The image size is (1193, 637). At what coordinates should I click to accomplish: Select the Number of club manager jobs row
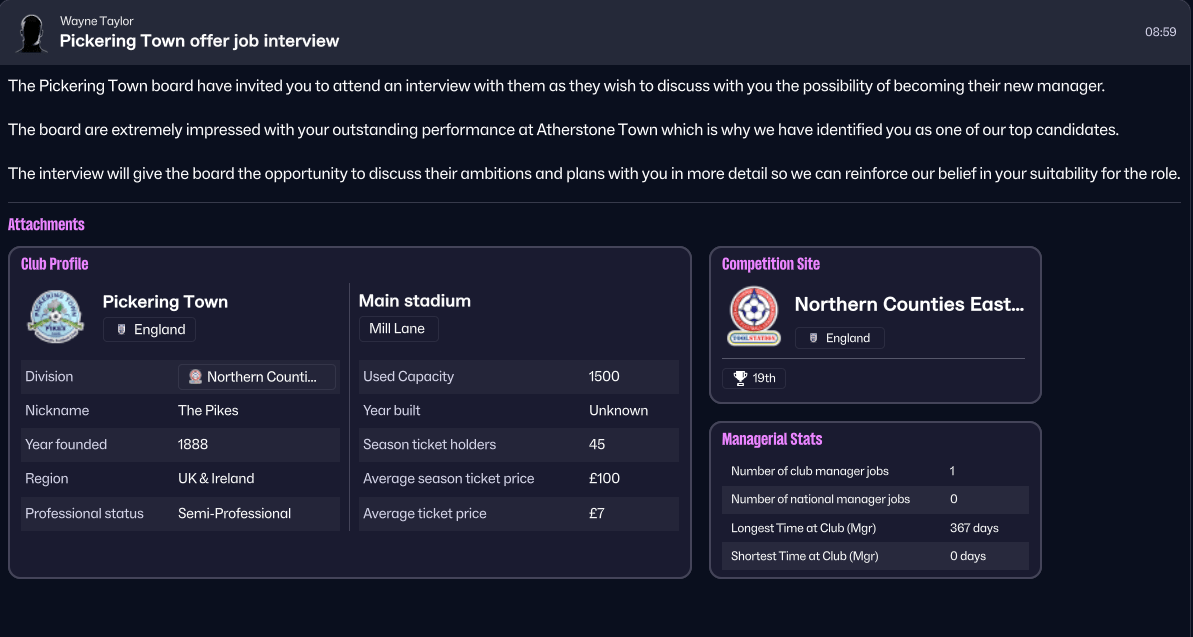873,471
